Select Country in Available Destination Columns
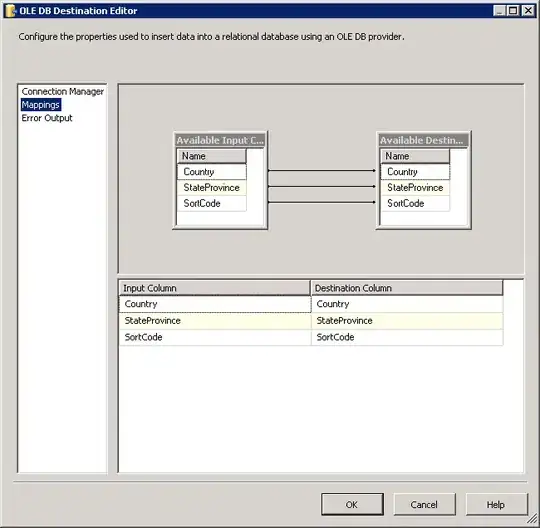This screenshot has width=540, height=528. [415, 172]
